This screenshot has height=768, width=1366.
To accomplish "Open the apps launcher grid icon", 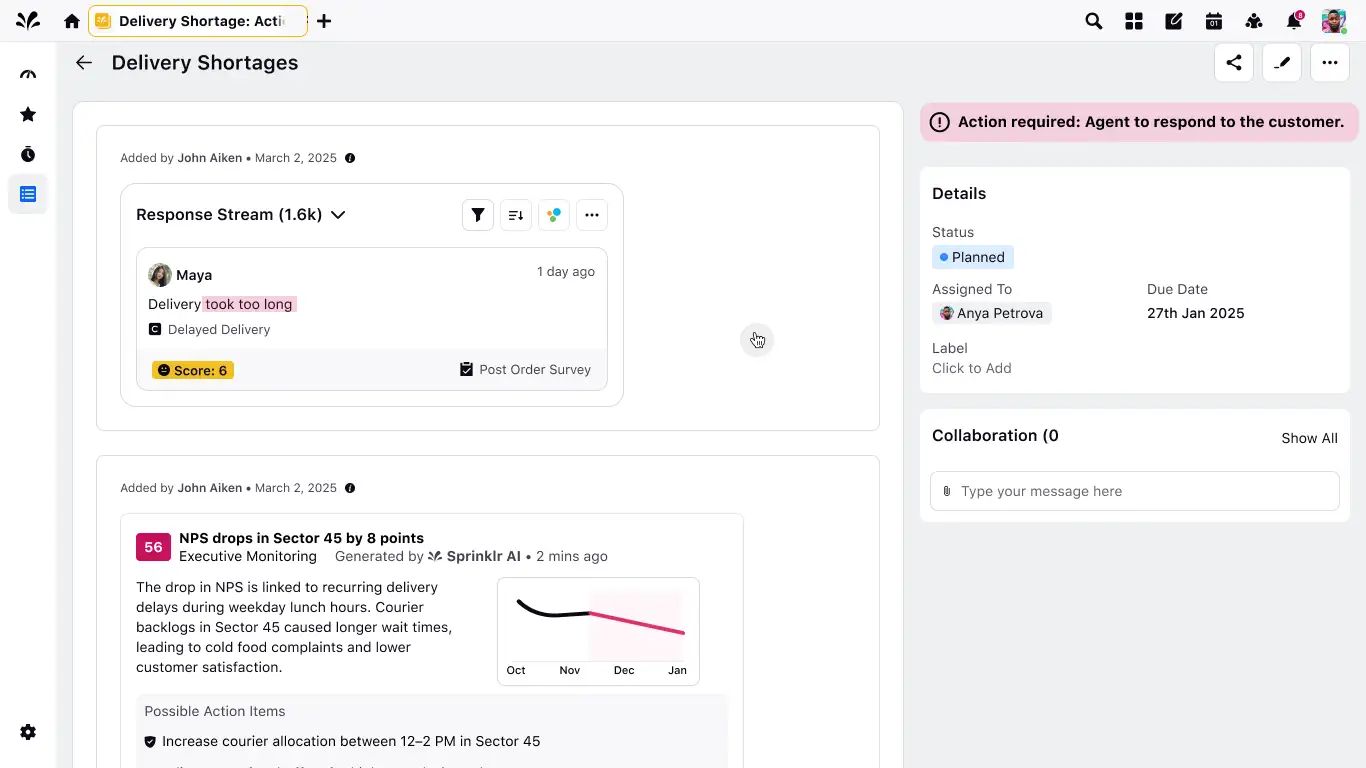I will (x=1133, y=21).
